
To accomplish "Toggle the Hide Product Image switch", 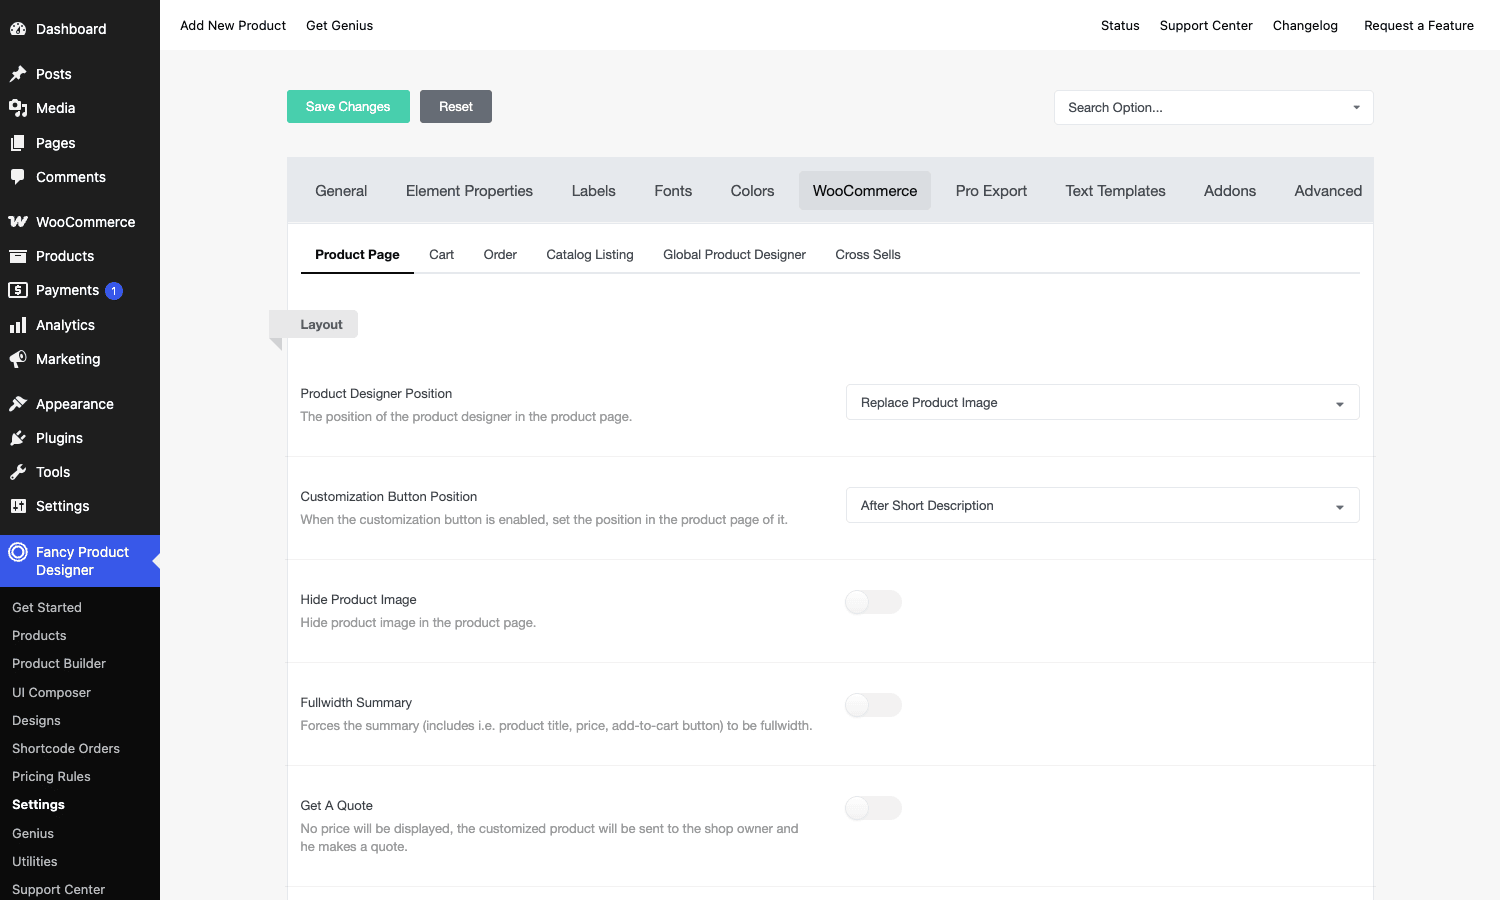I will [873, 602].
